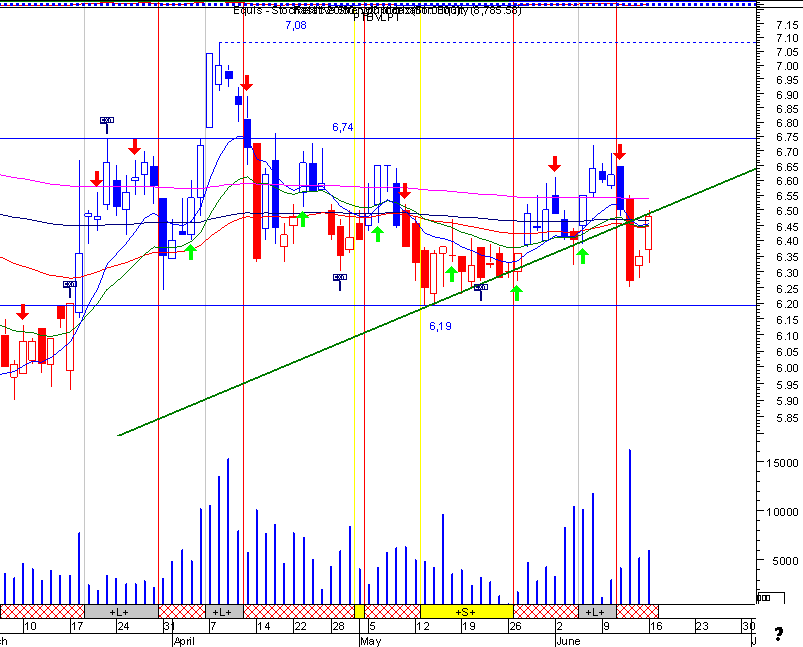
Task: Click the red down arrow atop the June 11 red line
Action: 620,152
